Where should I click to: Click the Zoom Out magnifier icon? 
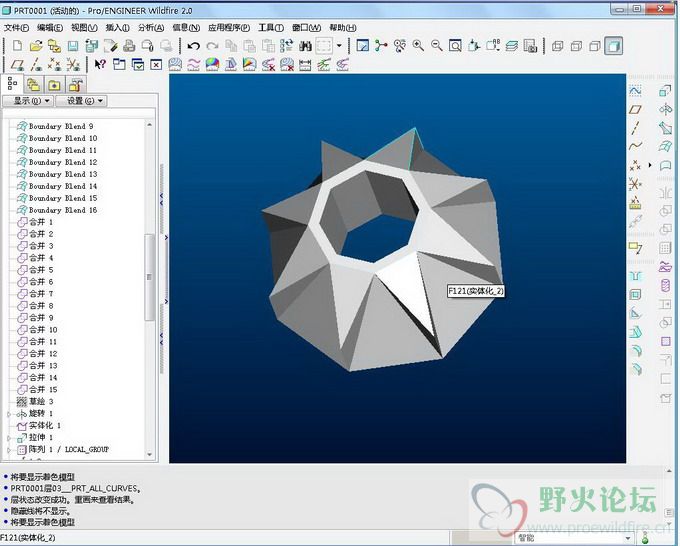(x=437, y=46)
